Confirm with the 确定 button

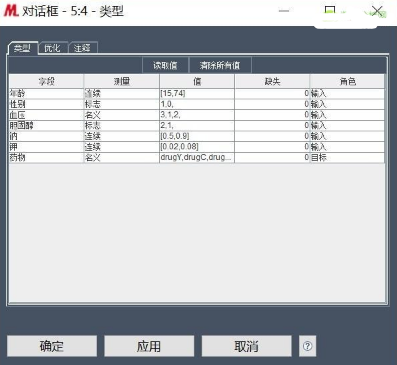[x=52, y=346]
